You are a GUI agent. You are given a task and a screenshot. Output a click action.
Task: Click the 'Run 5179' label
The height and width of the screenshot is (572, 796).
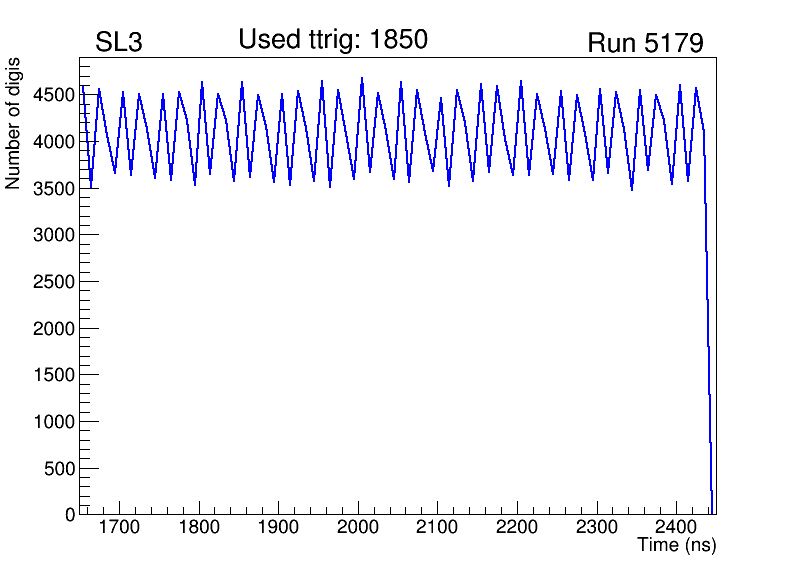pos(645,44)
